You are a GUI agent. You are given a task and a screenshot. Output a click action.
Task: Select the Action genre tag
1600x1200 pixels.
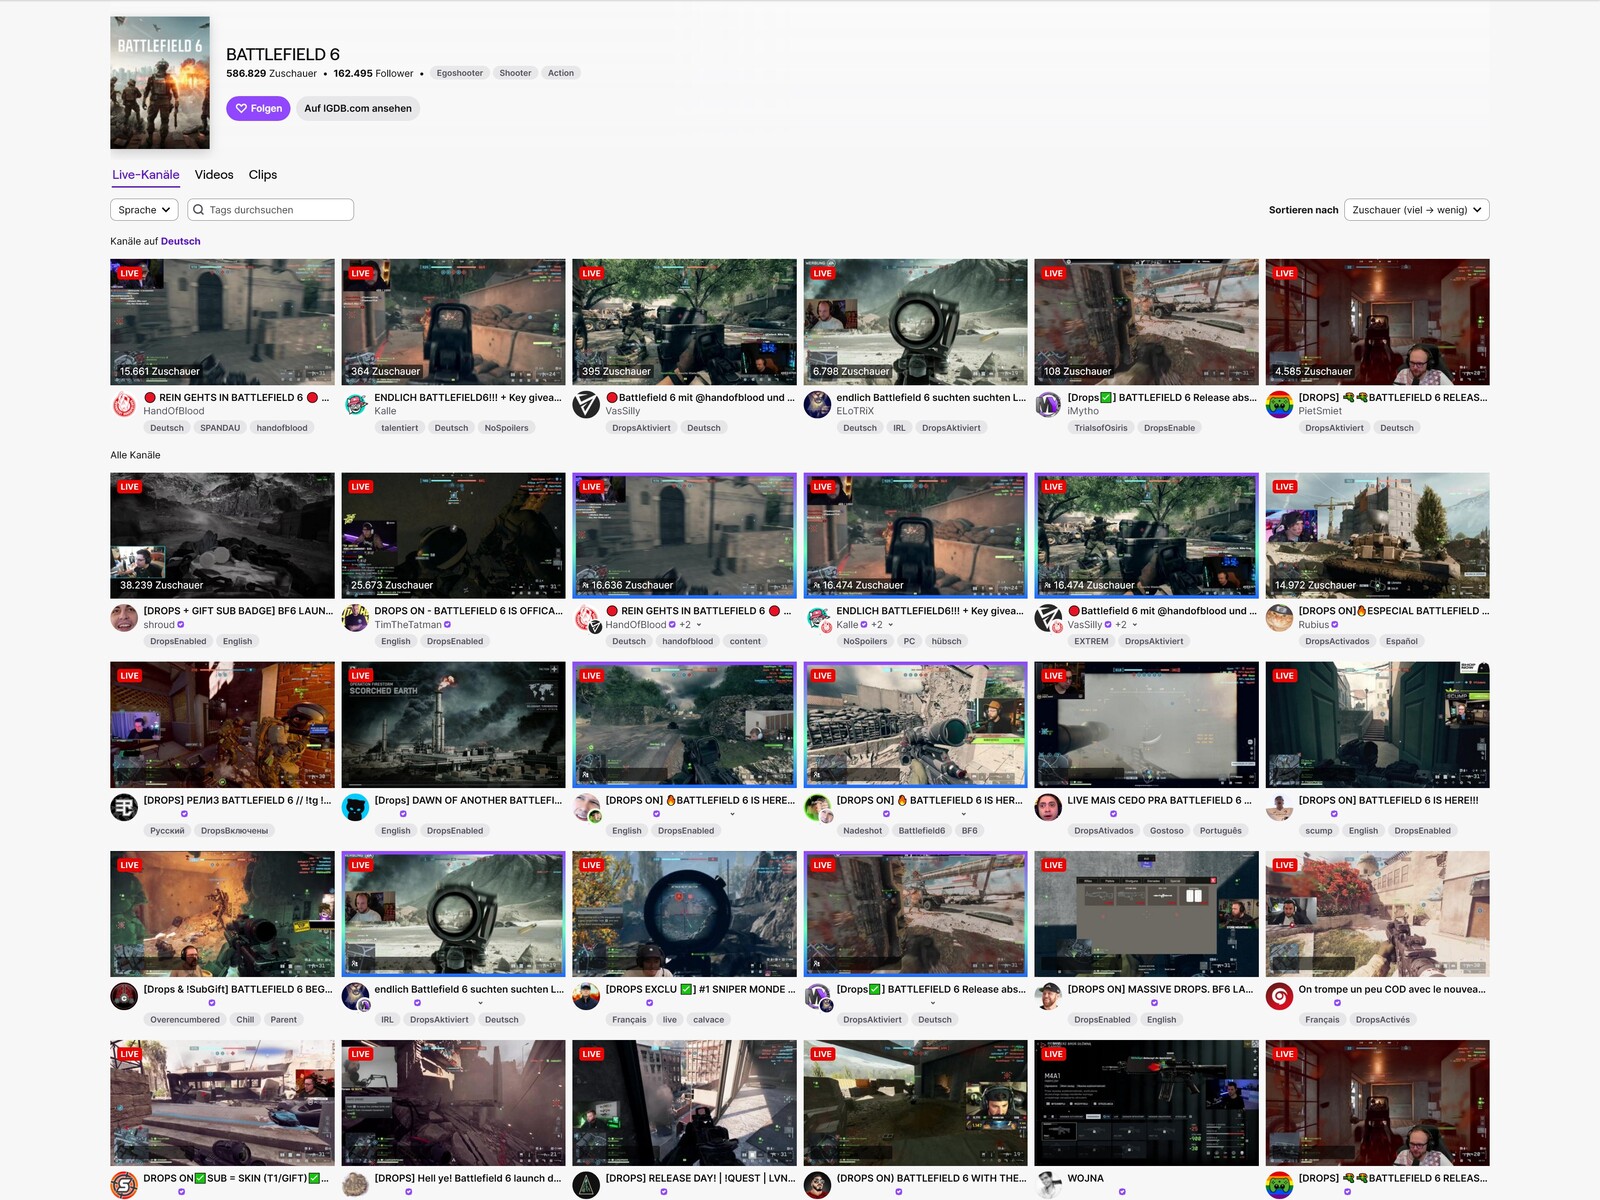pyautogui.click(x=561, y=73)
